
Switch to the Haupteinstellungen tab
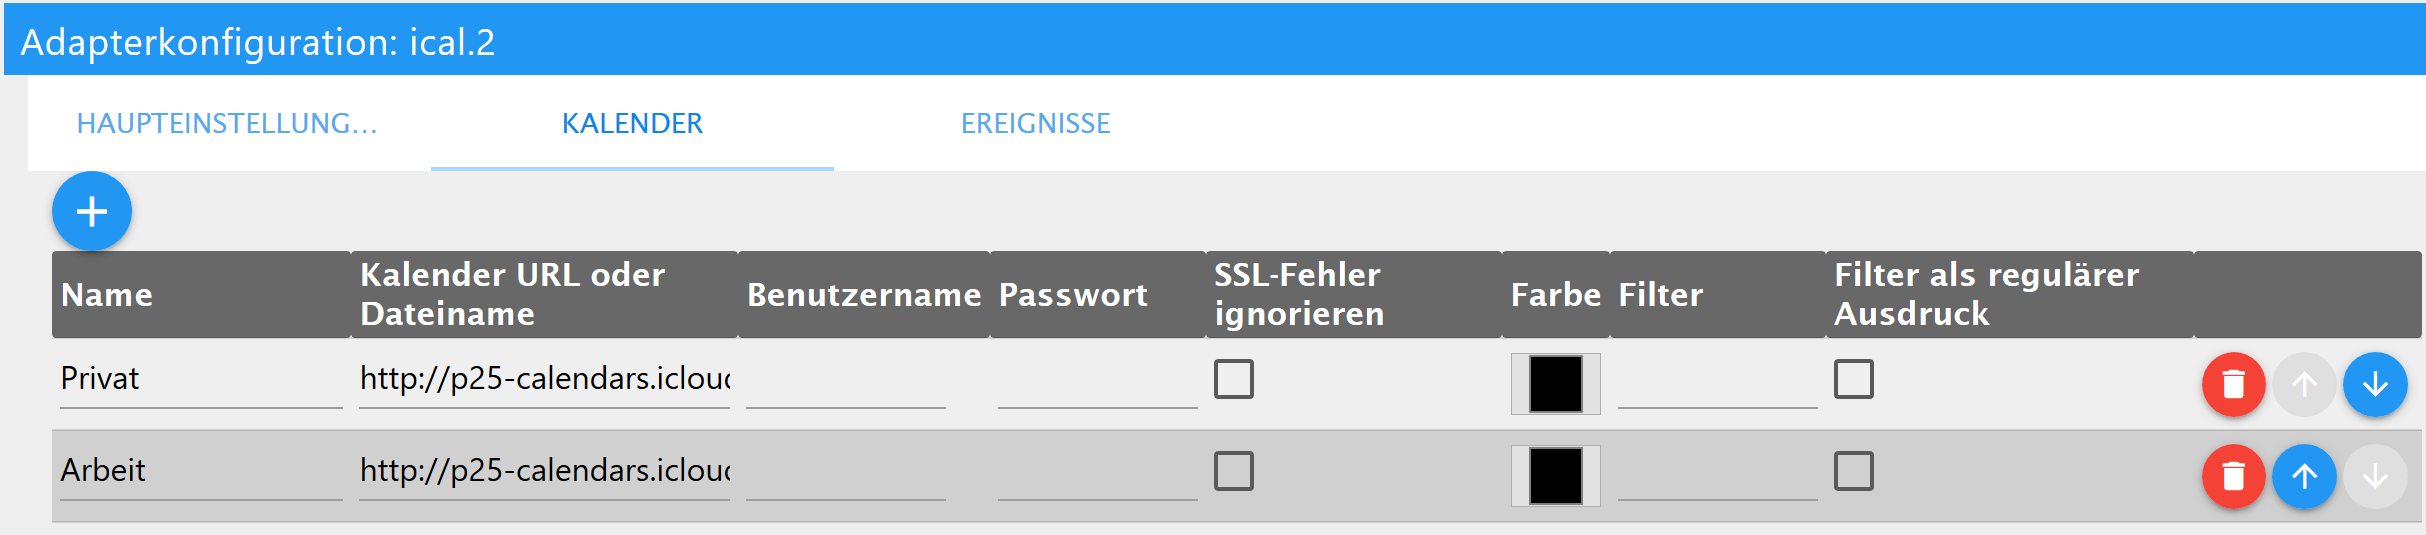click(227, 123)
